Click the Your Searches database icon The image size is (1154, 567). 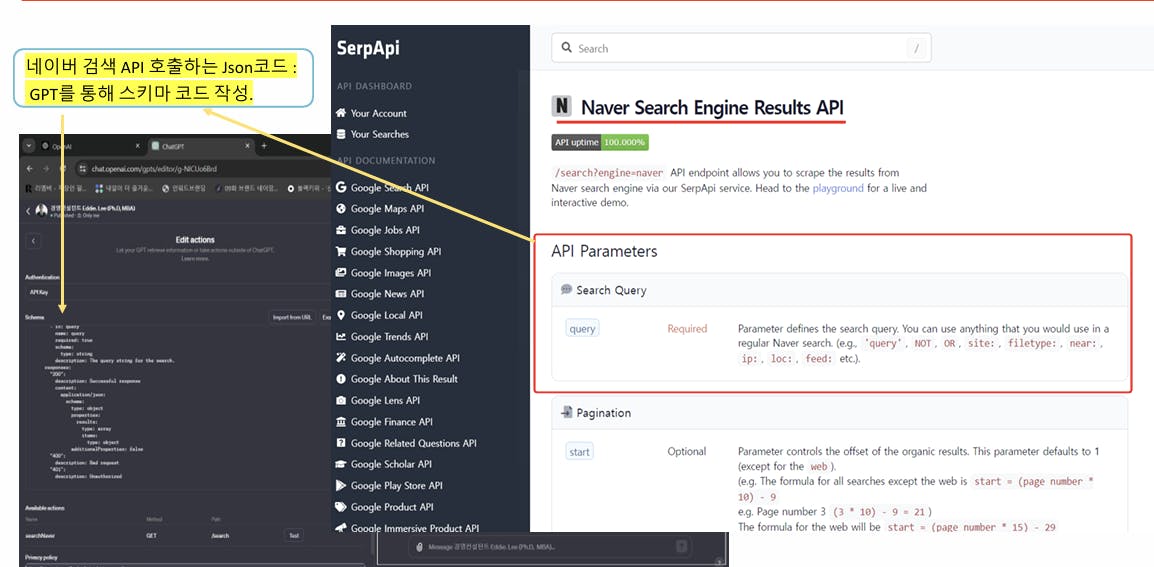tap(341, 134)
